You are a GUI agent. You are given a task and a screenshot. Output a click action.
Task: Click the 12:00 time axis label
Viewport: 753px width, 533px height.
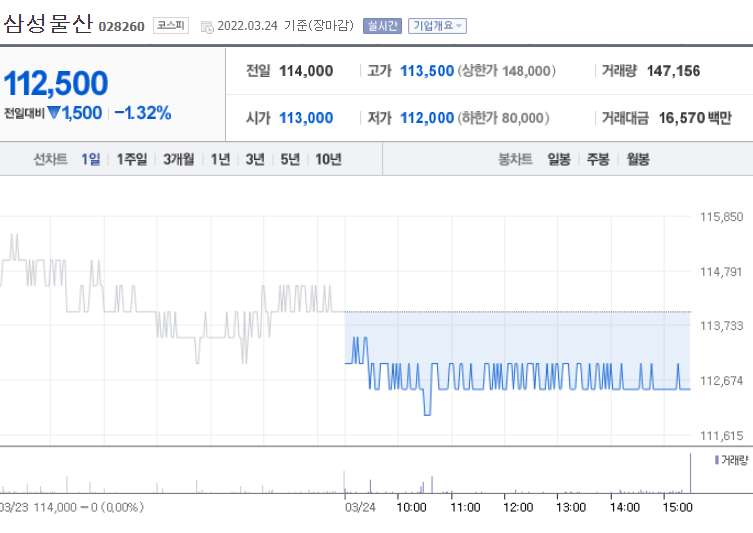click(518, 507)
